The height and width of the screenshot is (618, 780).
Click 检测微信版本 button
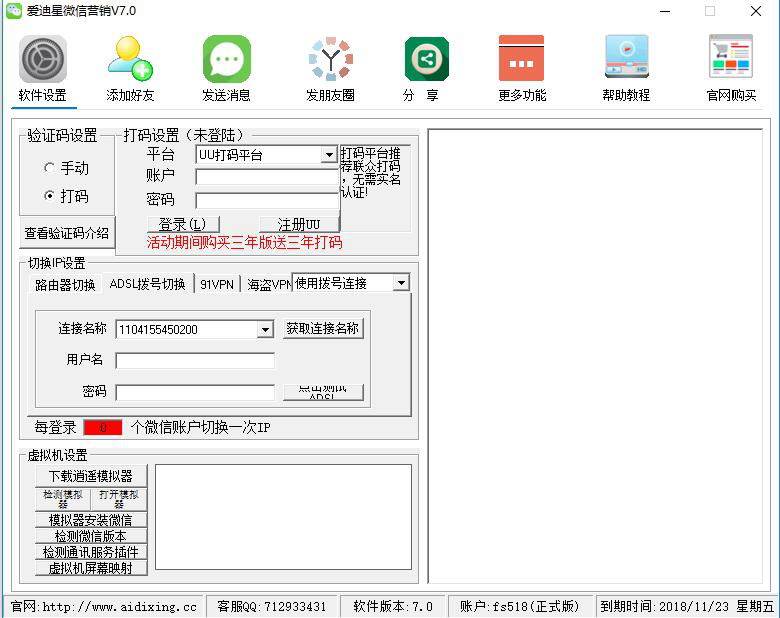click(x=91, y=536)
